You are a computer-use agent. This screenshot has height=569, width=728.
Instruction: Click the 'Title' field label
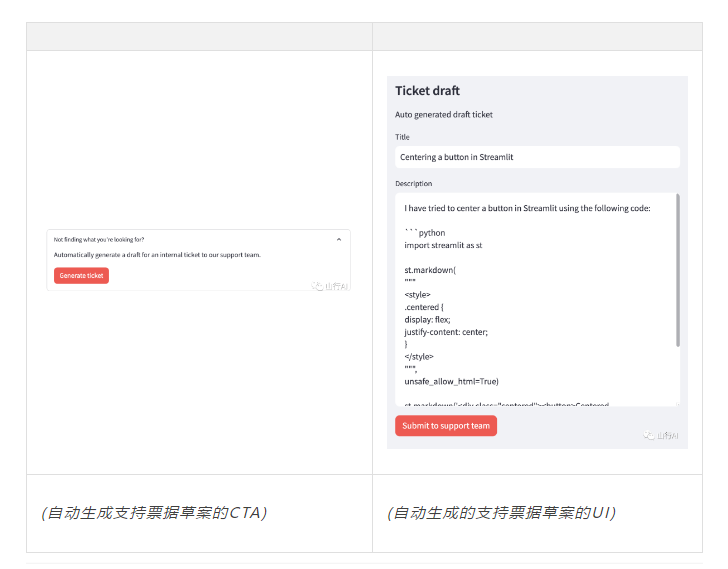click(402, 137)
